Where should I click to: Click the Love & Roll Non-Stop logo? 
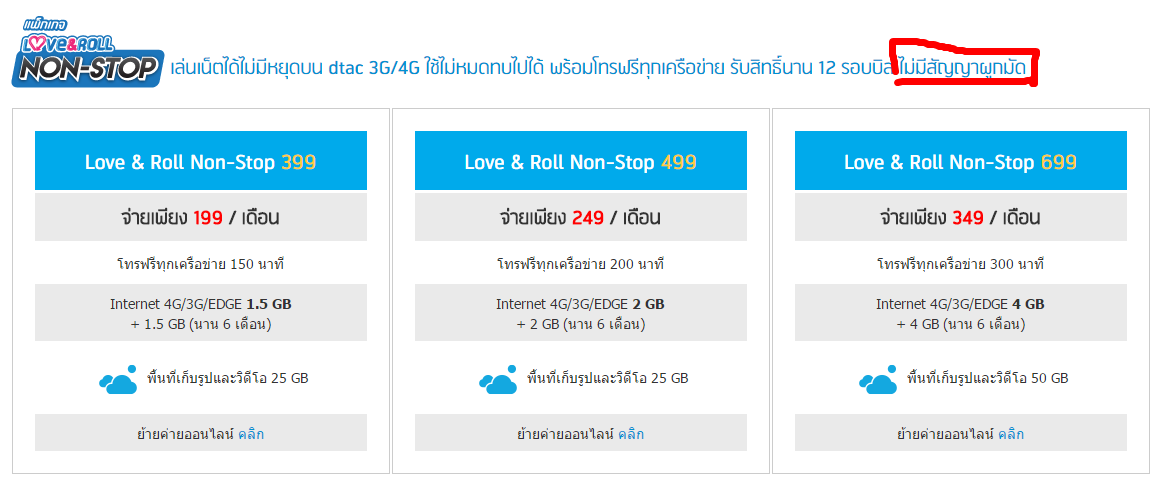pos(86,53)
